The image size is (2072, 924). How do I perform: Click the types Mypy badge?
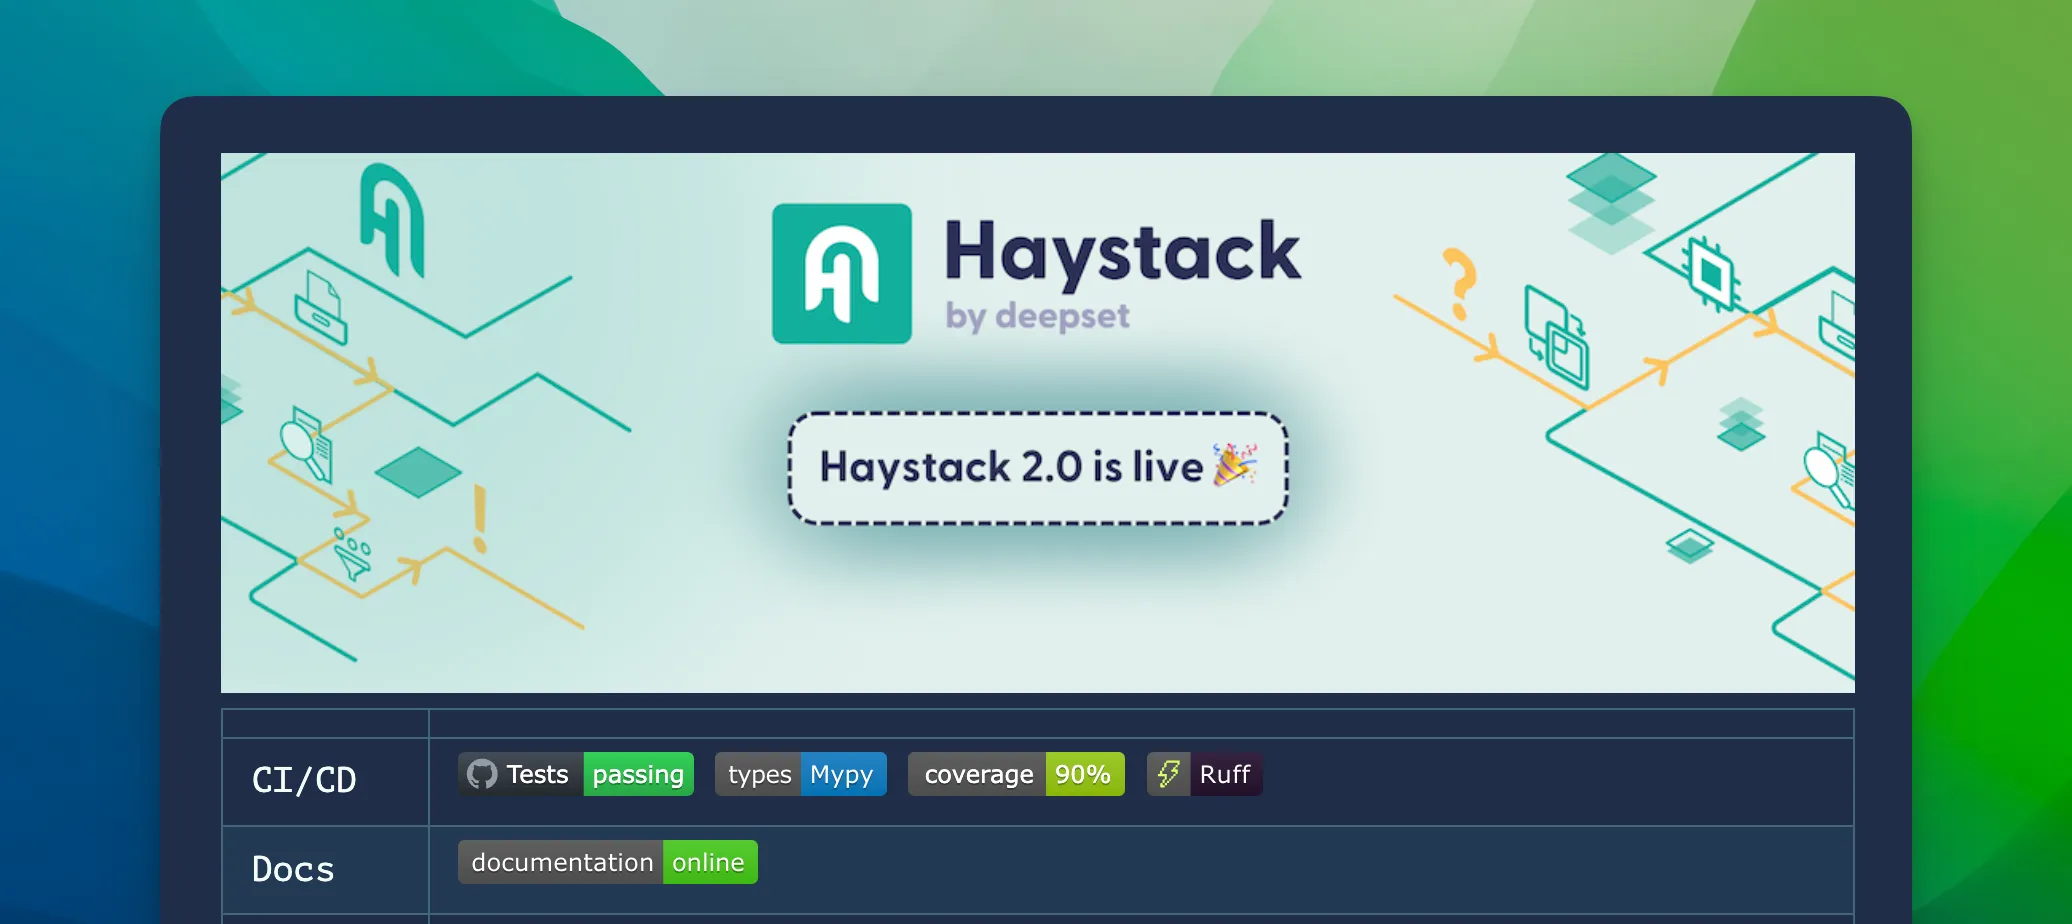coord(800,773)
